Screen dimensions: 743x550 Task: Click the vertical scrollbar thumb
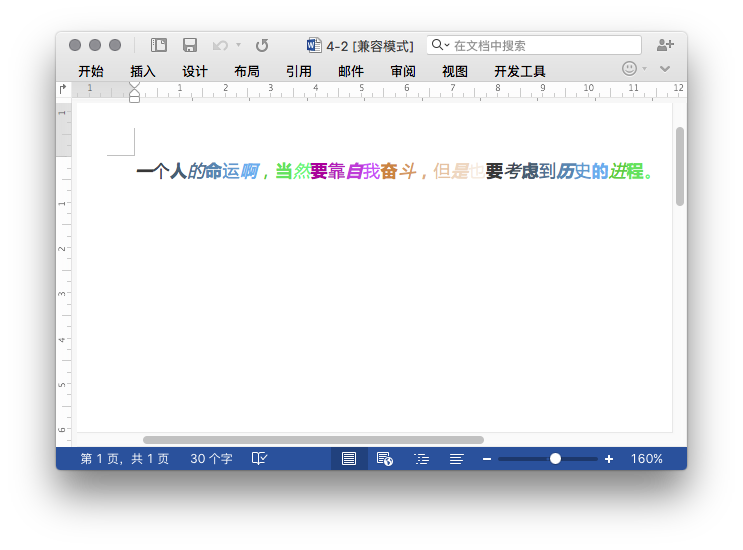tap(680, 166)
